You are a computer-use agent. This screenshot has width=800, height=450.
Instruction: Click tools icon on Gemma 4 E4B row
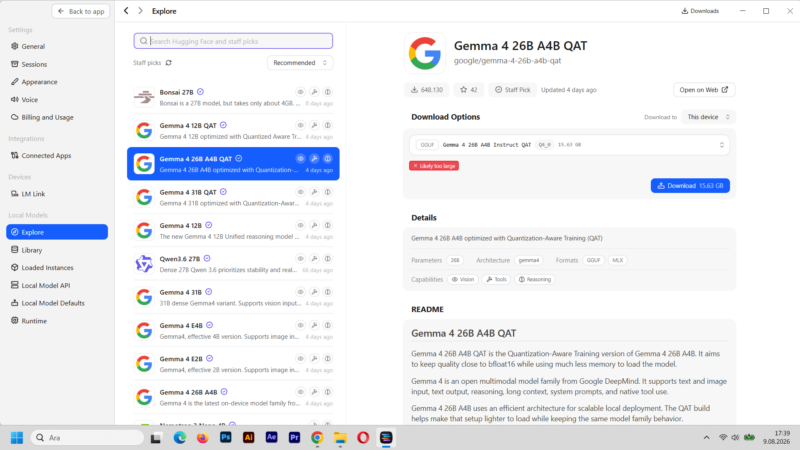tap(314, 325)
